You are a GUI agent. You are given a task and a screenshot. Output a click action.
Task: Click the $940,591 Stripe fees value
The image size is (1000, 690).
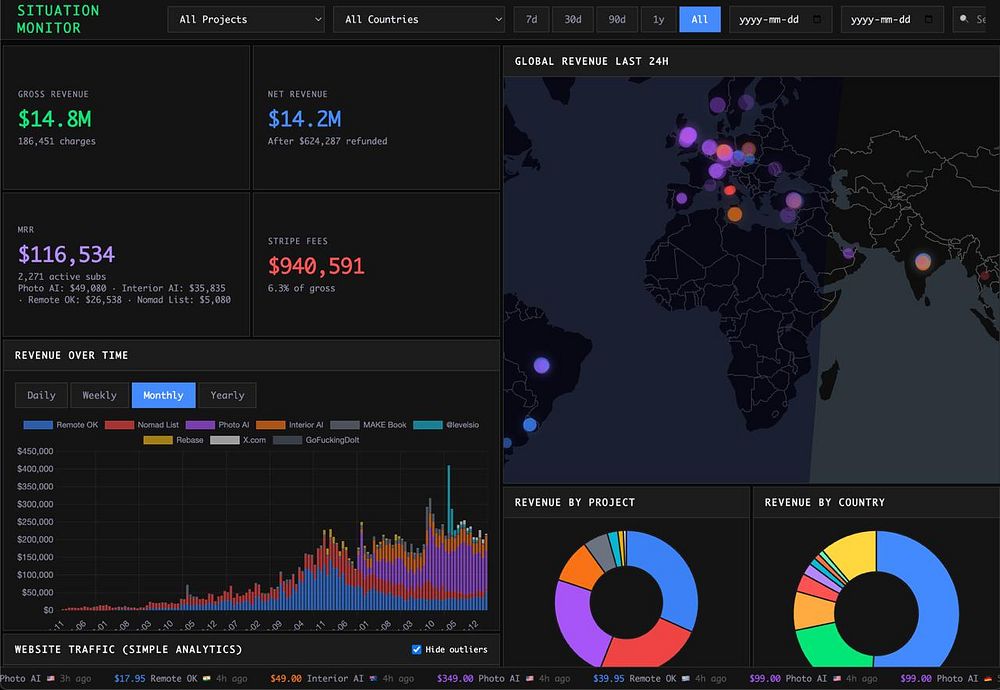316,266
